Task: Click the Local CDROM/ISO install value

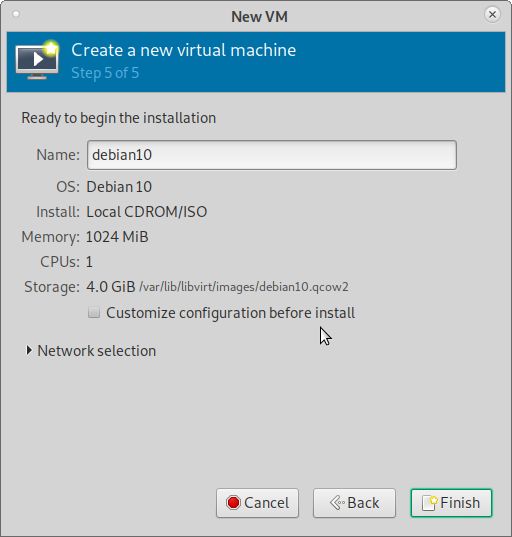Action: coord(147,212)
